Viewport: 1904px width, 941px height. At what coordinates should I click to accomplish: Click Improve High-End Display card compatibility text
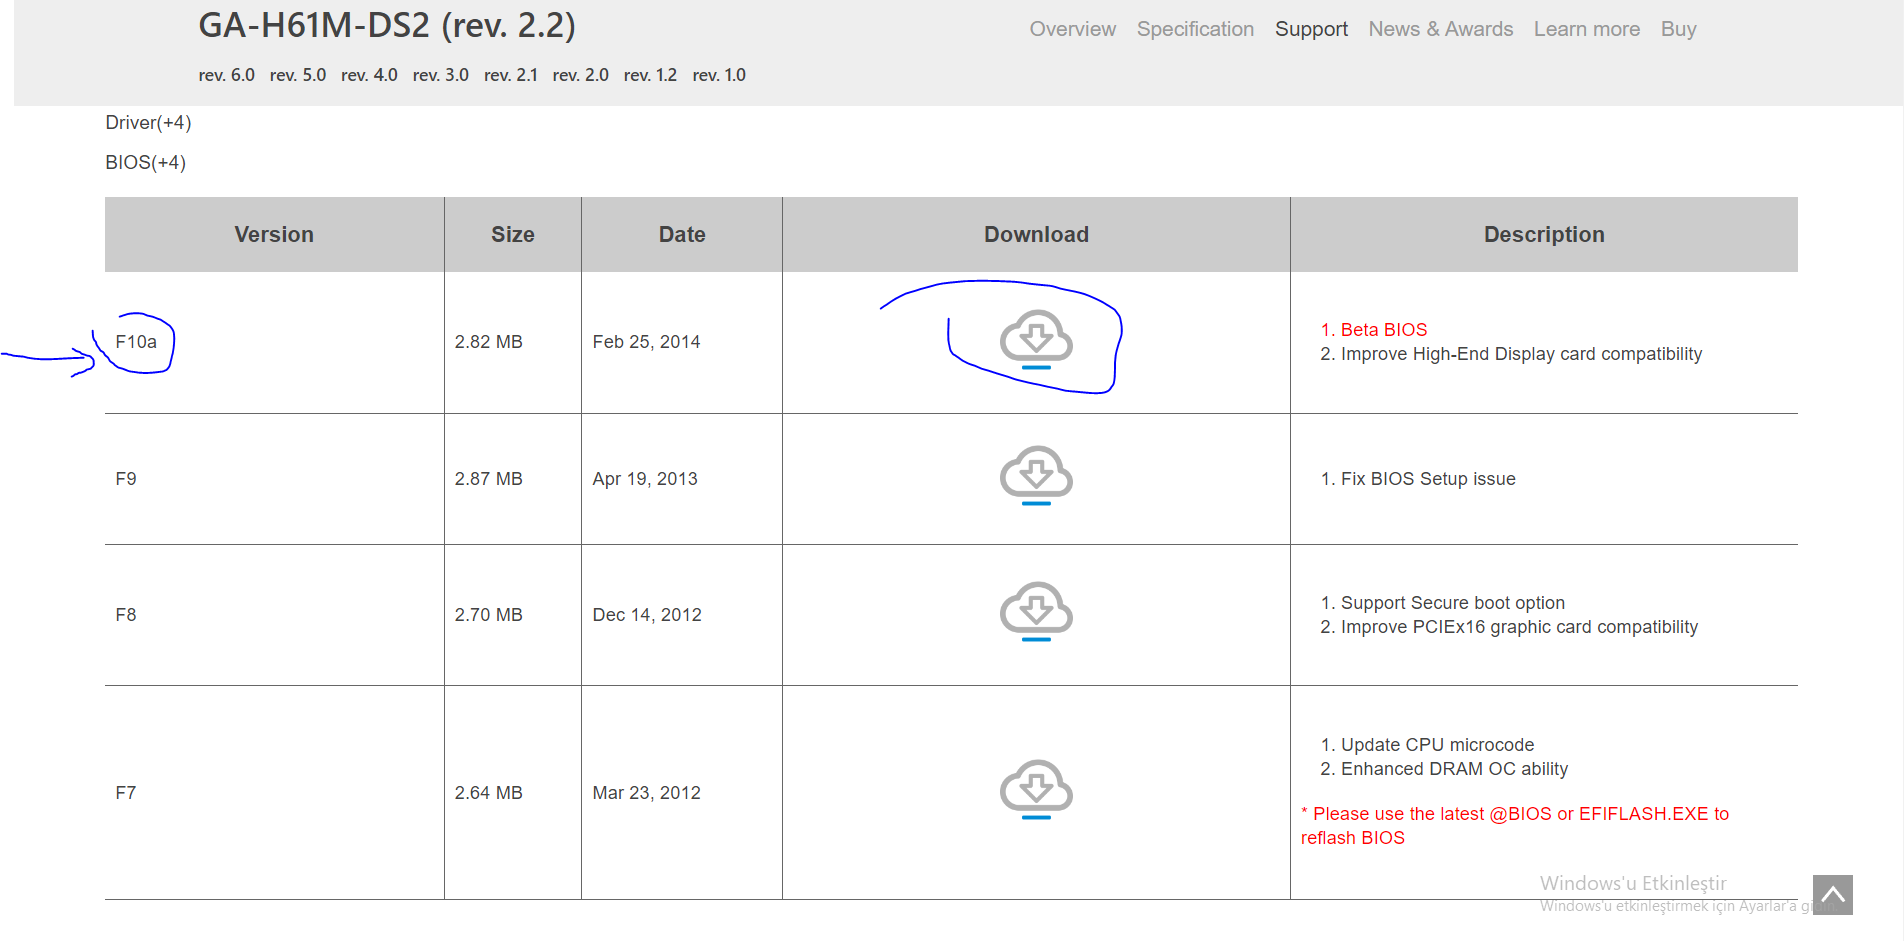click(1521, 354)
